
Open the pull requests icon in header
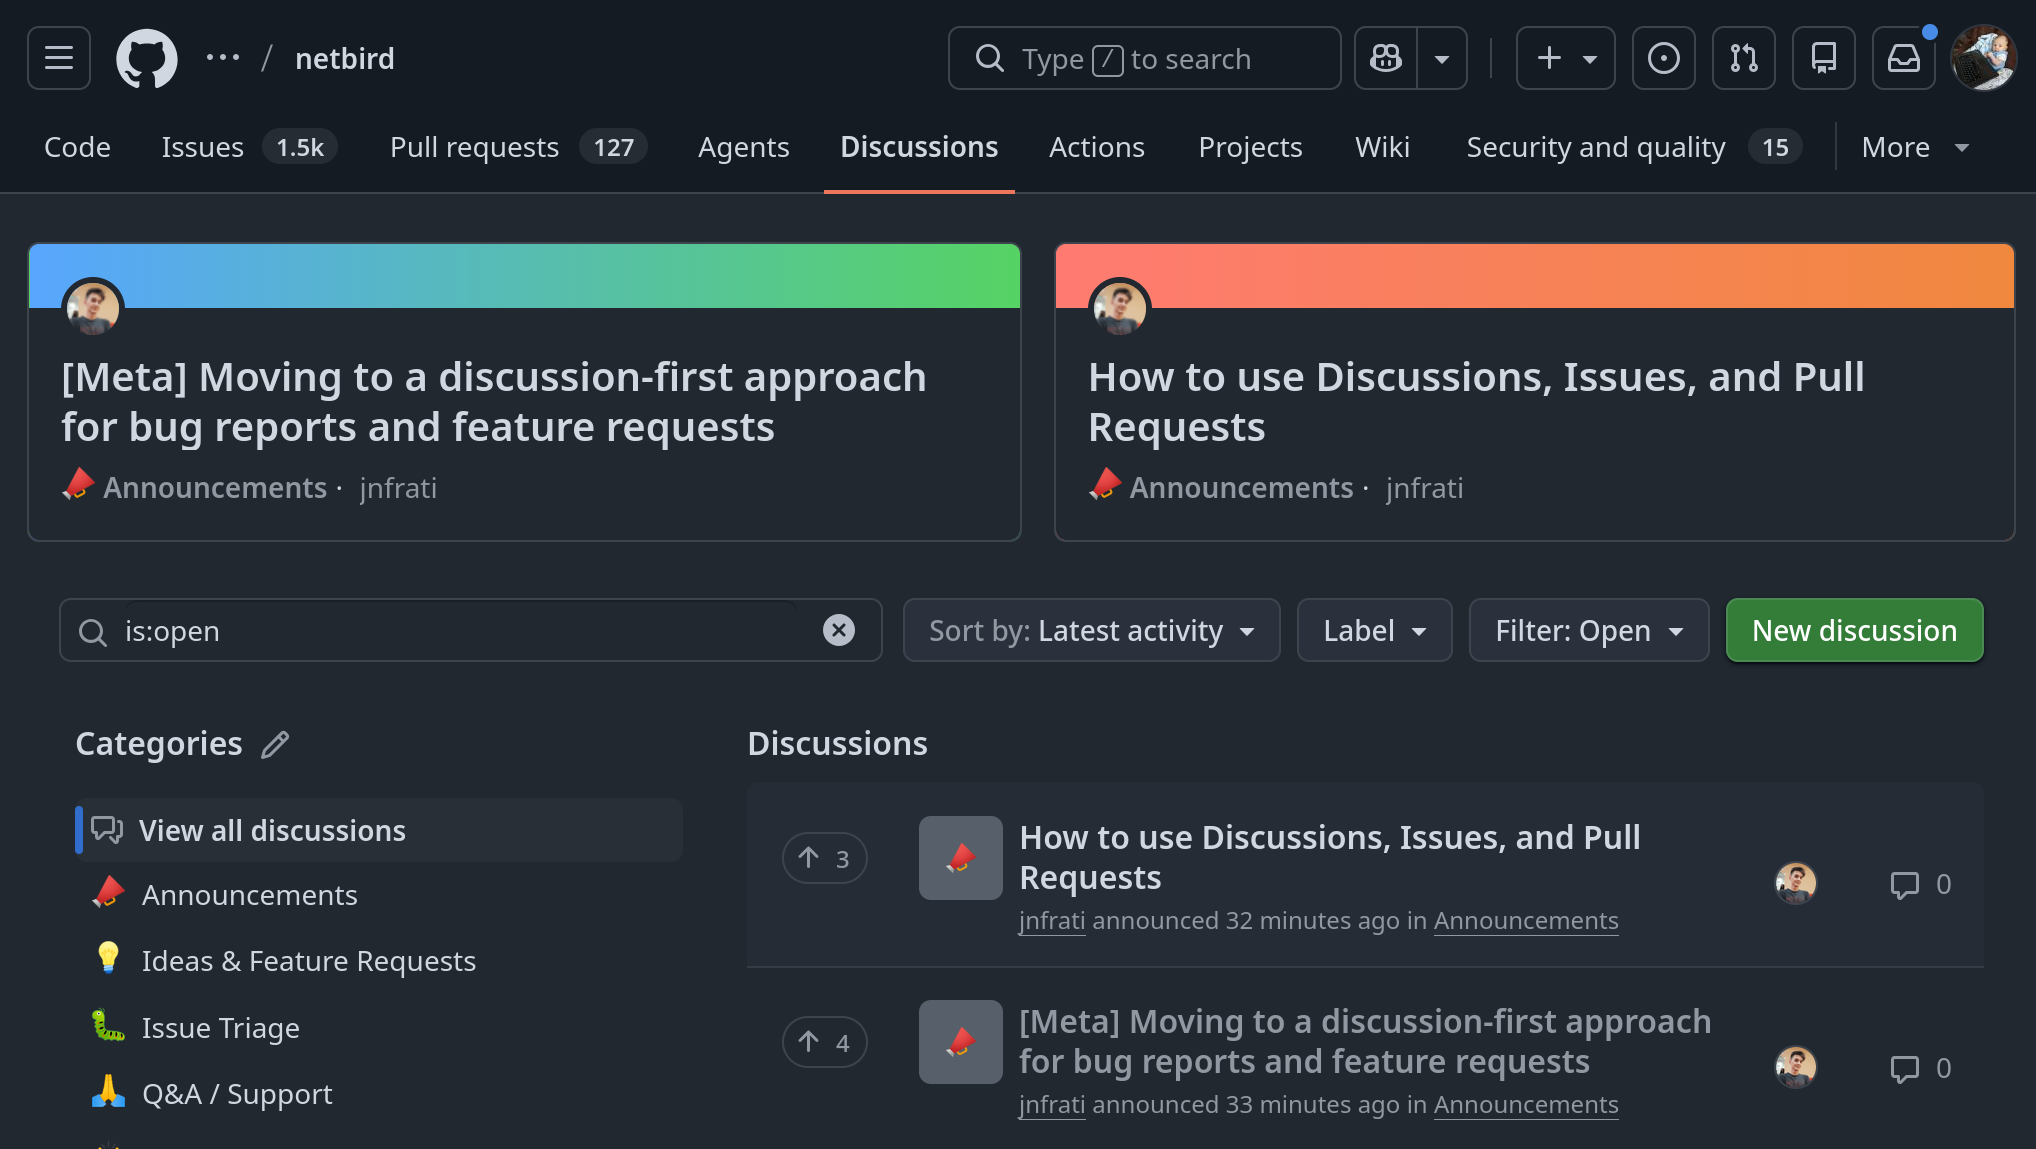pos(1744,58)
